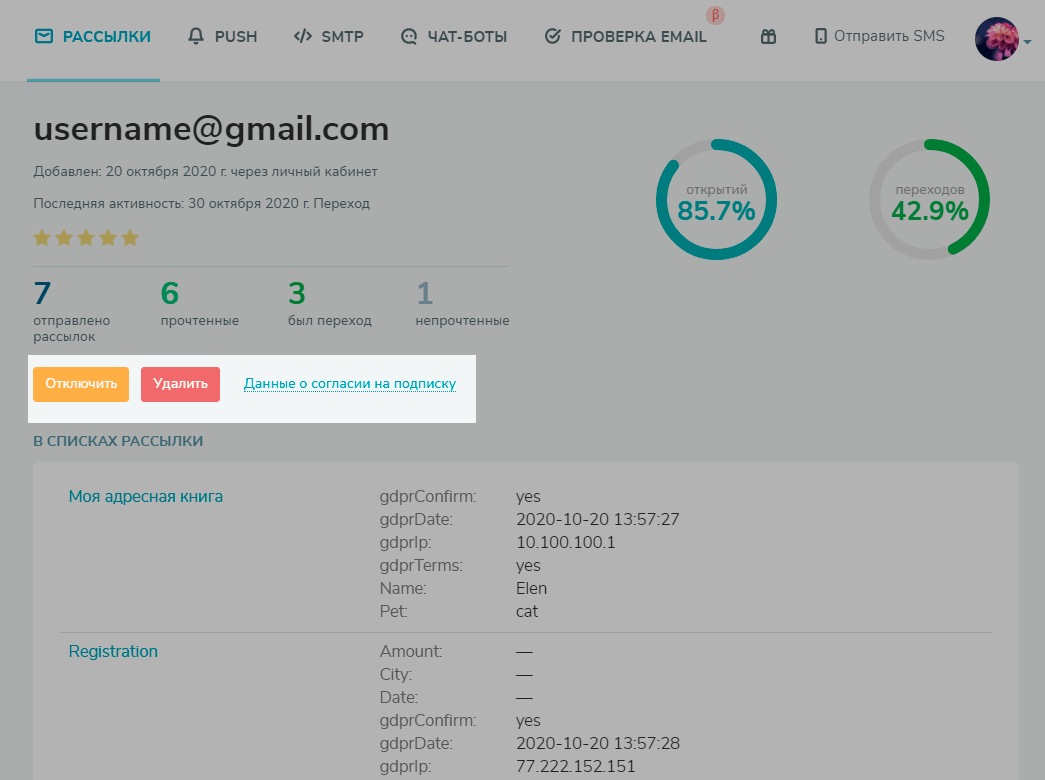This screenshot has height=780, width=1045.
Task: Click the beta badge above ПРОВЕРКА EMAIL
Action: [x=715, y=15]
